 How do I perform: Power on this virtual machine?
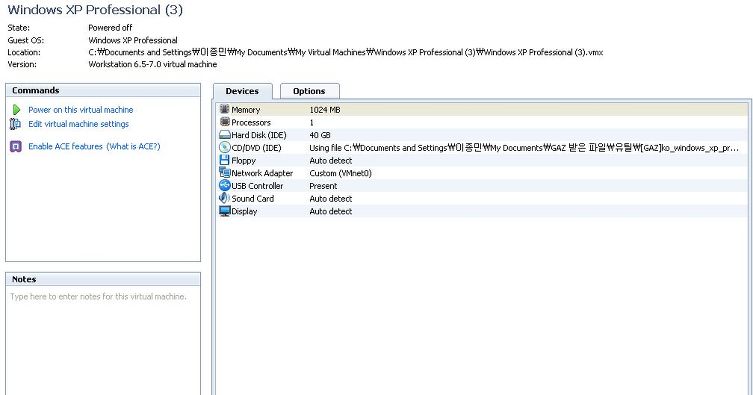tap(81, 110)
